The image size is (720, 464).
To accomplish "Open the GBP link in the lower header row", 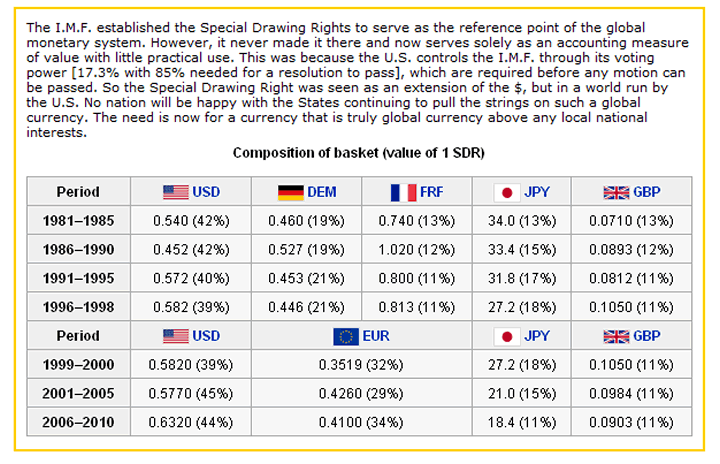I will [647, 336].
